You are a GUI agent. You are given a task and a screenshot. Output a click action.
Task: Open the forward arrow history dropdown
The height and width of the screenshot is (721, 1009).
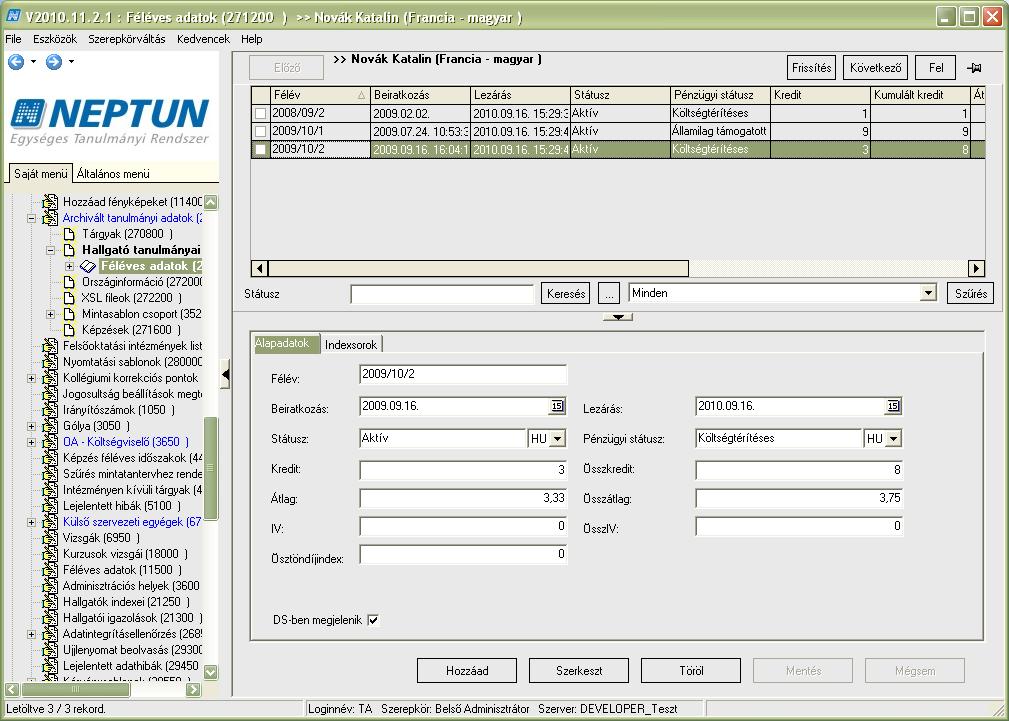pyautogui.click(x=71, y=62)
